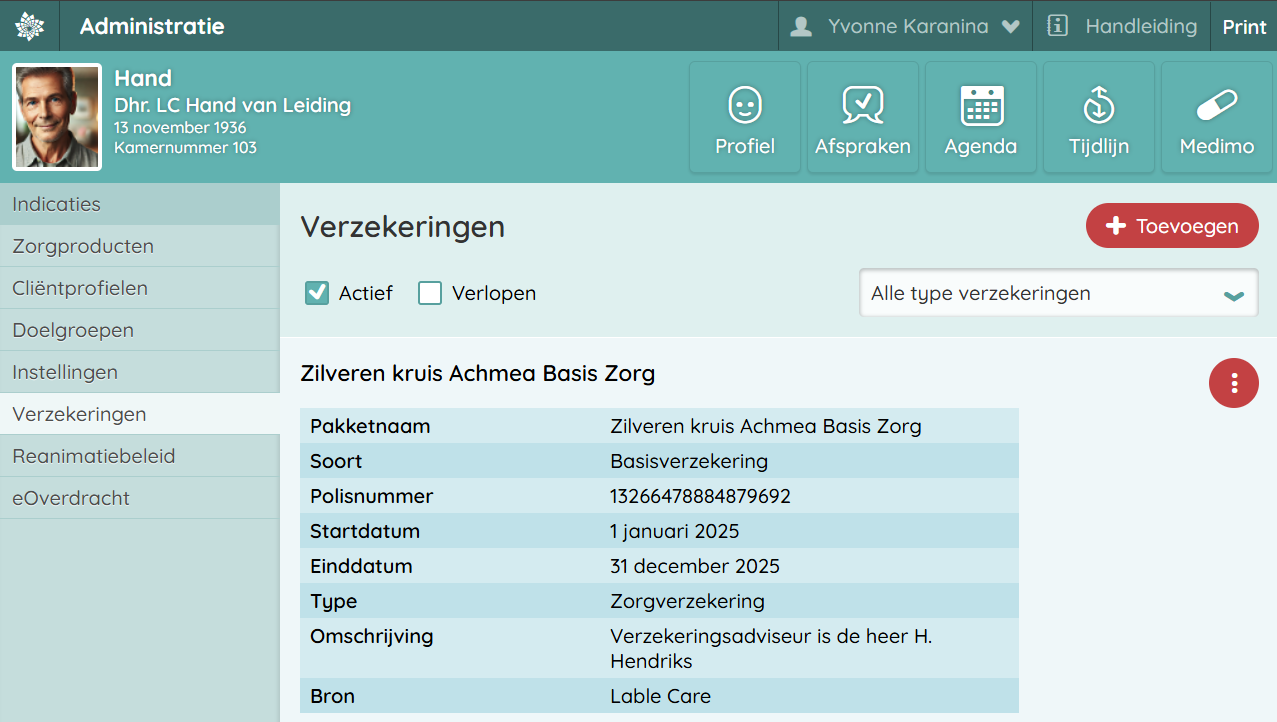Click the Handleiding info icon
The height and width of the screenshot is (722, 1277).
[1058, 26]
